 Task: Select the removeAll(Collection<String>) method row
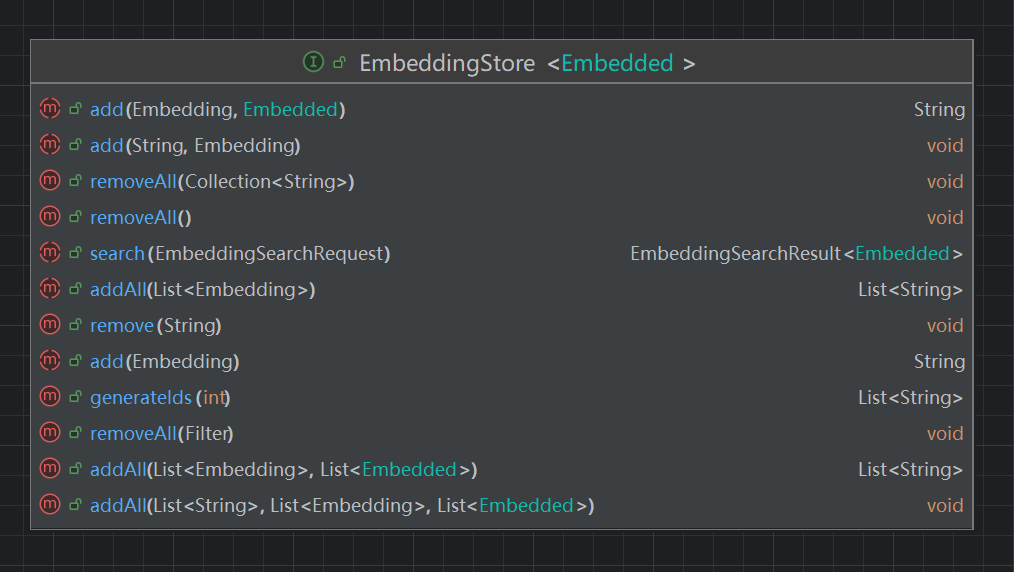[x=222, y=181]
